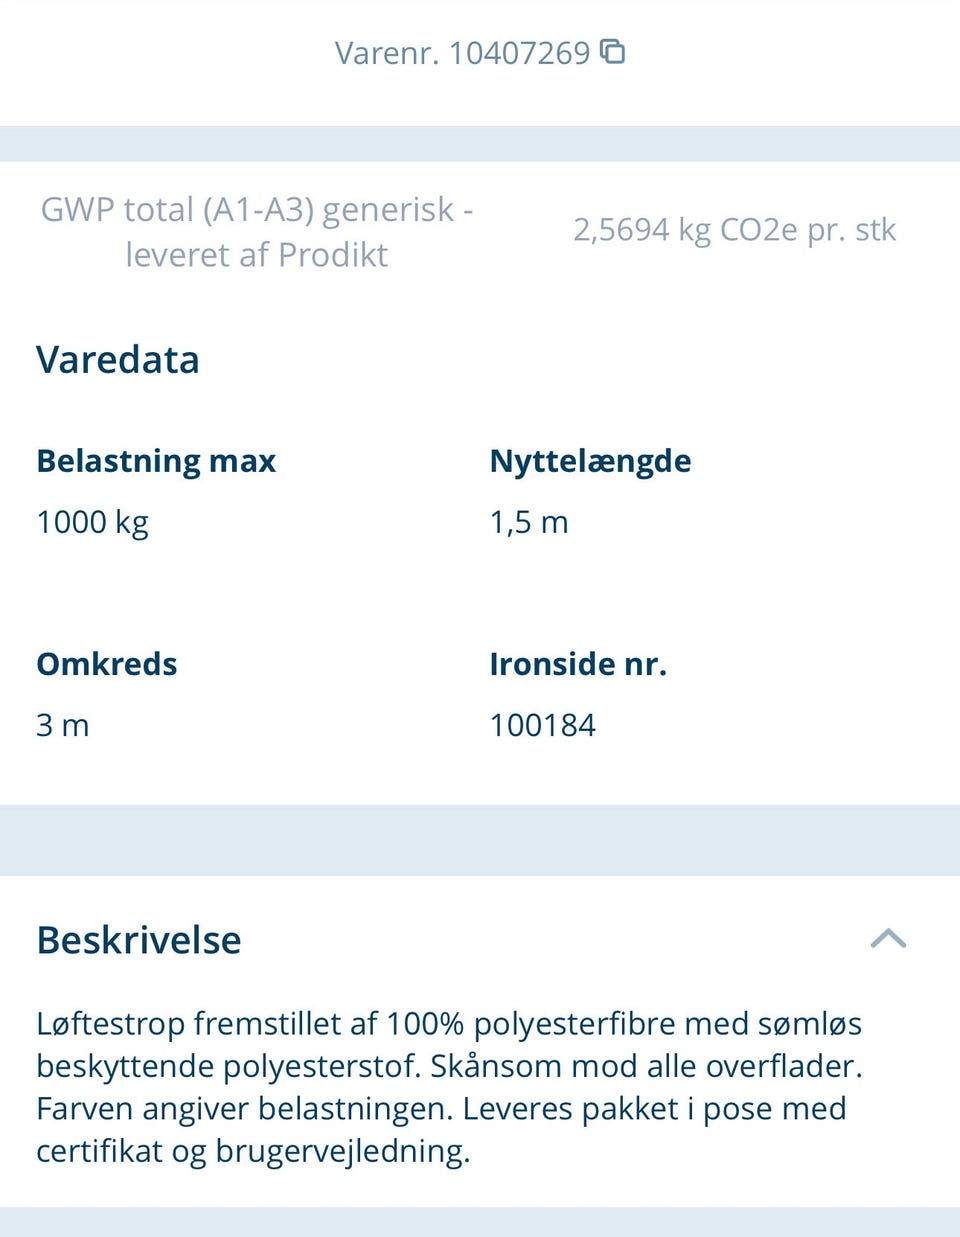Select the Belastning max label
The height and width of the screenshot is (1237, 960).
pos(156,461)
